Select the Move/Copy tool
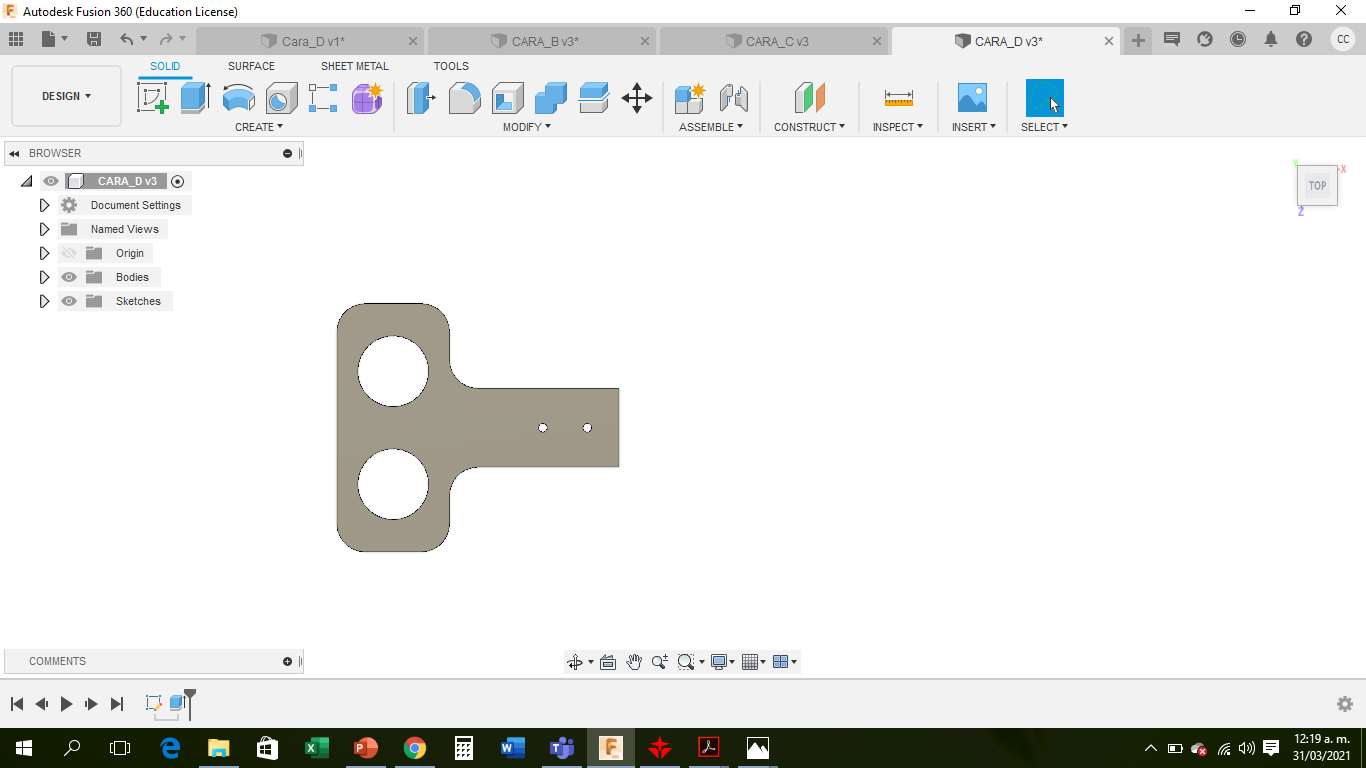The height and width of the screenshot is (768, 1366). point(637,98)
